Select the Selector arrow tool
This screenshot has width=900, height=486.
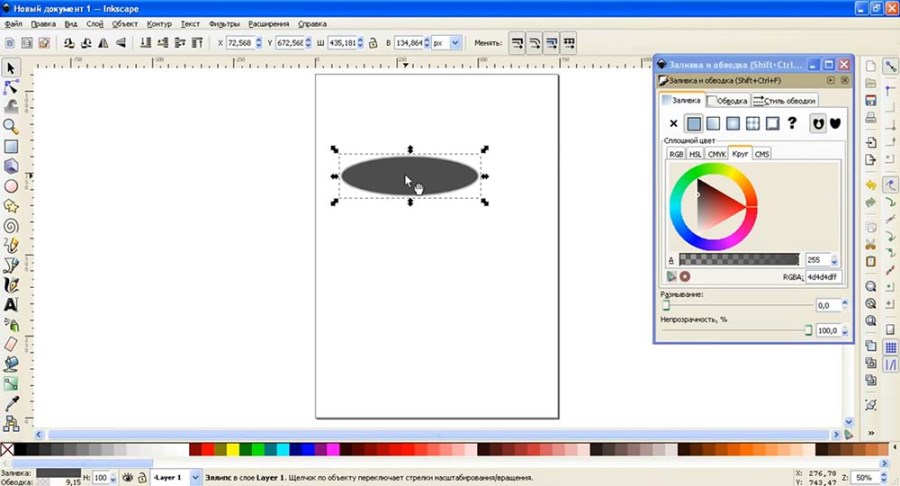coord(10,68)
